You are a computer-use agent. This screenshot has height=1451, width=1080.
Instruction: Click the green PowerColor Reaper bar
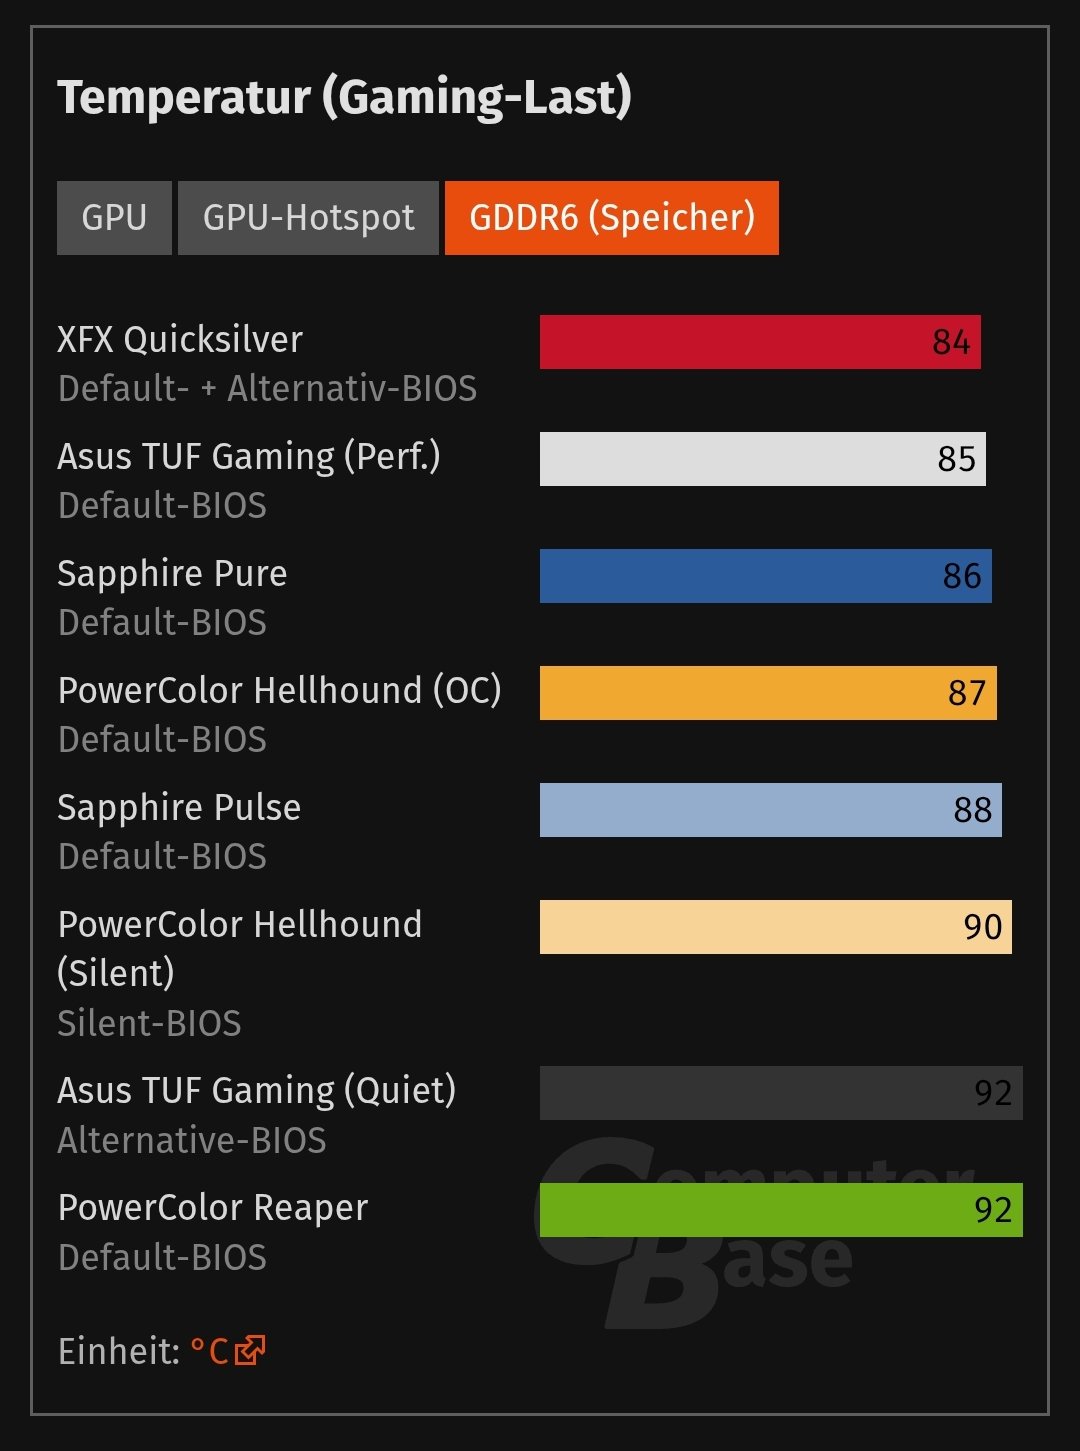click(781, 1210)
